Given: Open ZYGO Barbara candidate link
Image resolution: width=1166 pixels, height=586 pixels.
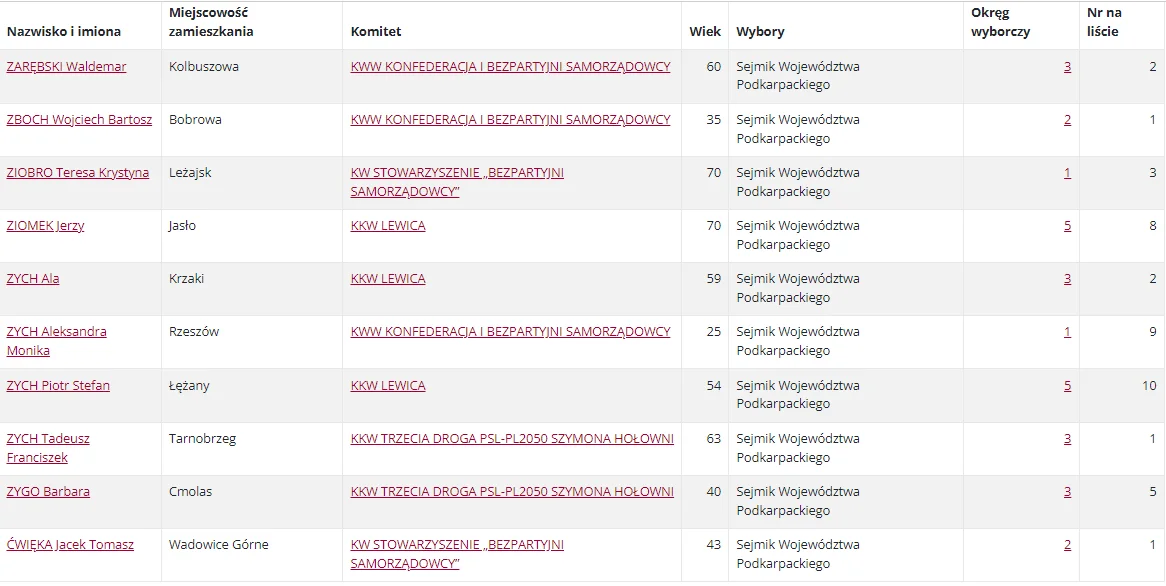Looking at the screenshot, I should 48,491.
